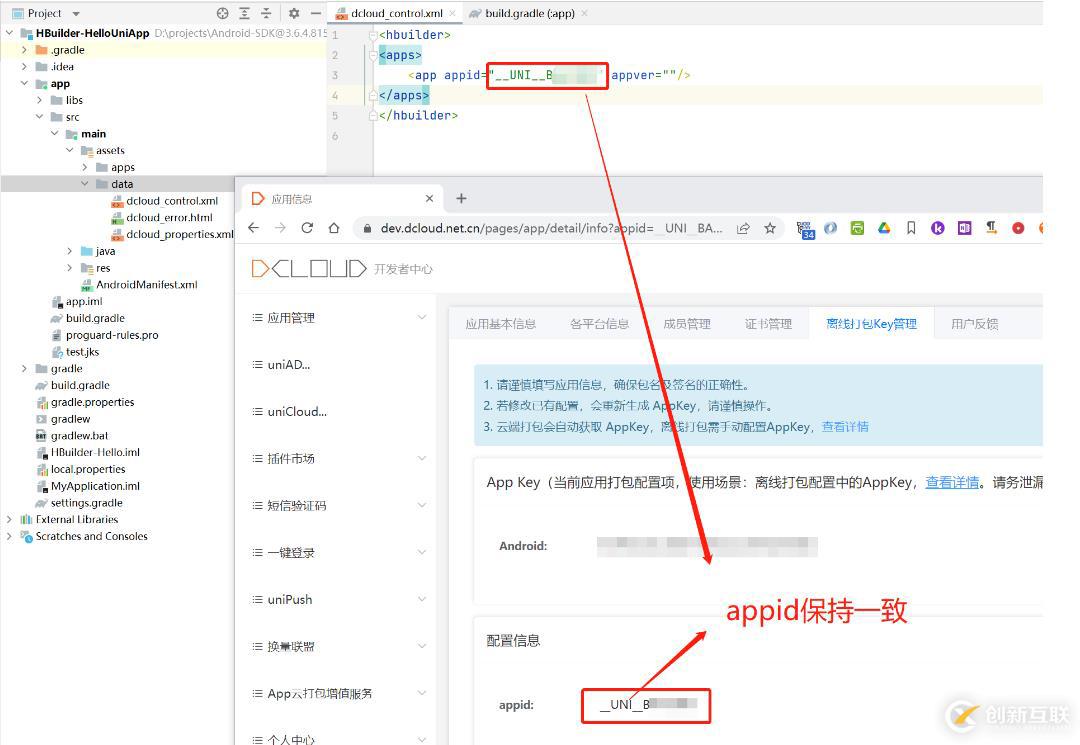Image resolution: width=1080 pixels, height=745 pixels.
Task: Hide the Project panel with minimize icon
Action: click(x=315, y=13)
